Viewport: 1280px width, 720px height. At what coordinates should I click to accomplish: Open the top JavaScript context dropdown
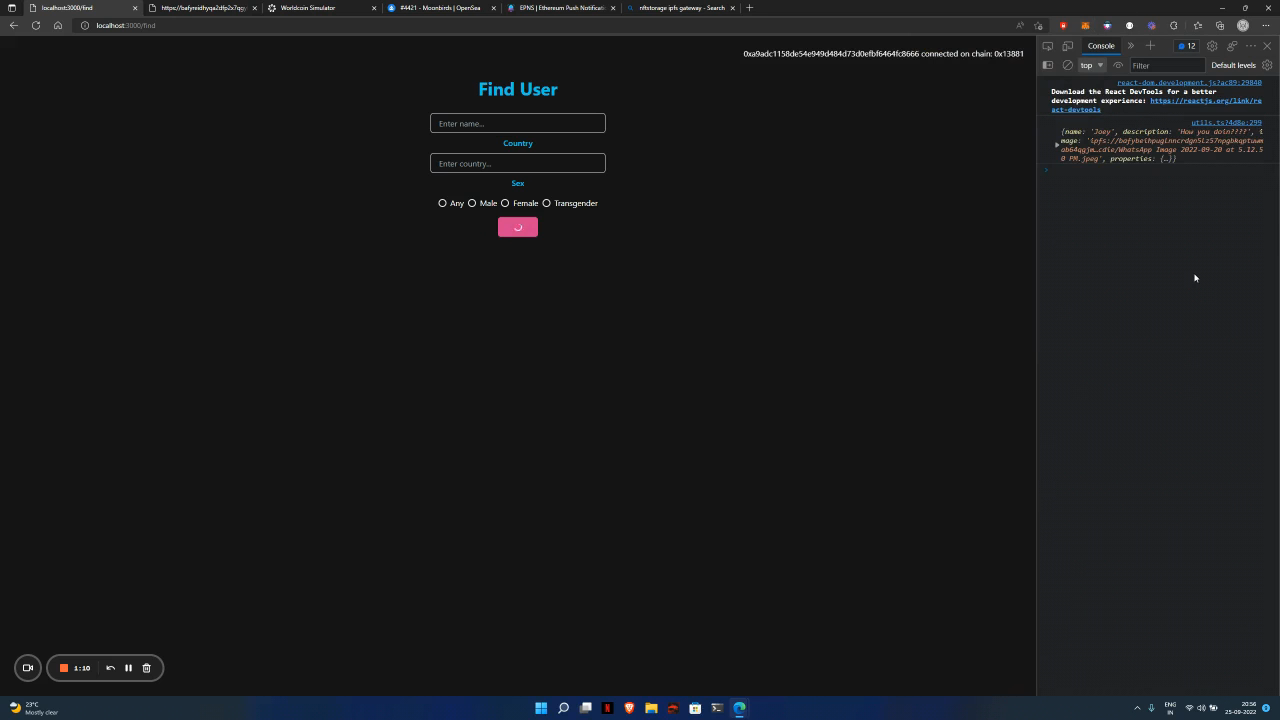(1091, 65)
